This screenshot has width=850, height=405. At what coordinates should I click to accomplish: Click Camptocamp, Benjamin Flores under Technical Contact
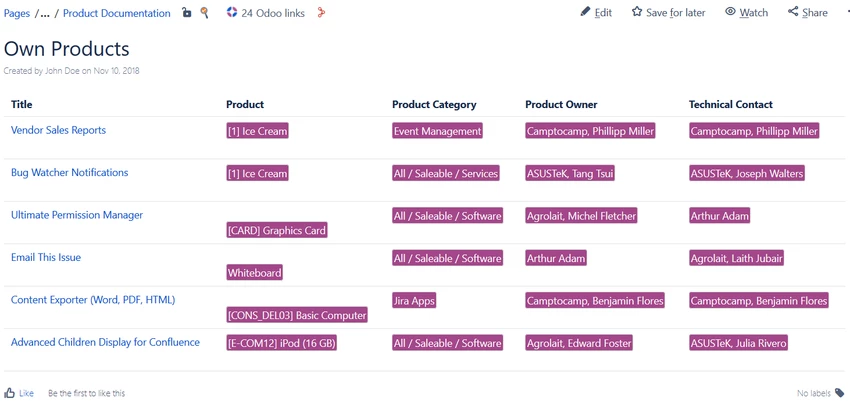759,300
